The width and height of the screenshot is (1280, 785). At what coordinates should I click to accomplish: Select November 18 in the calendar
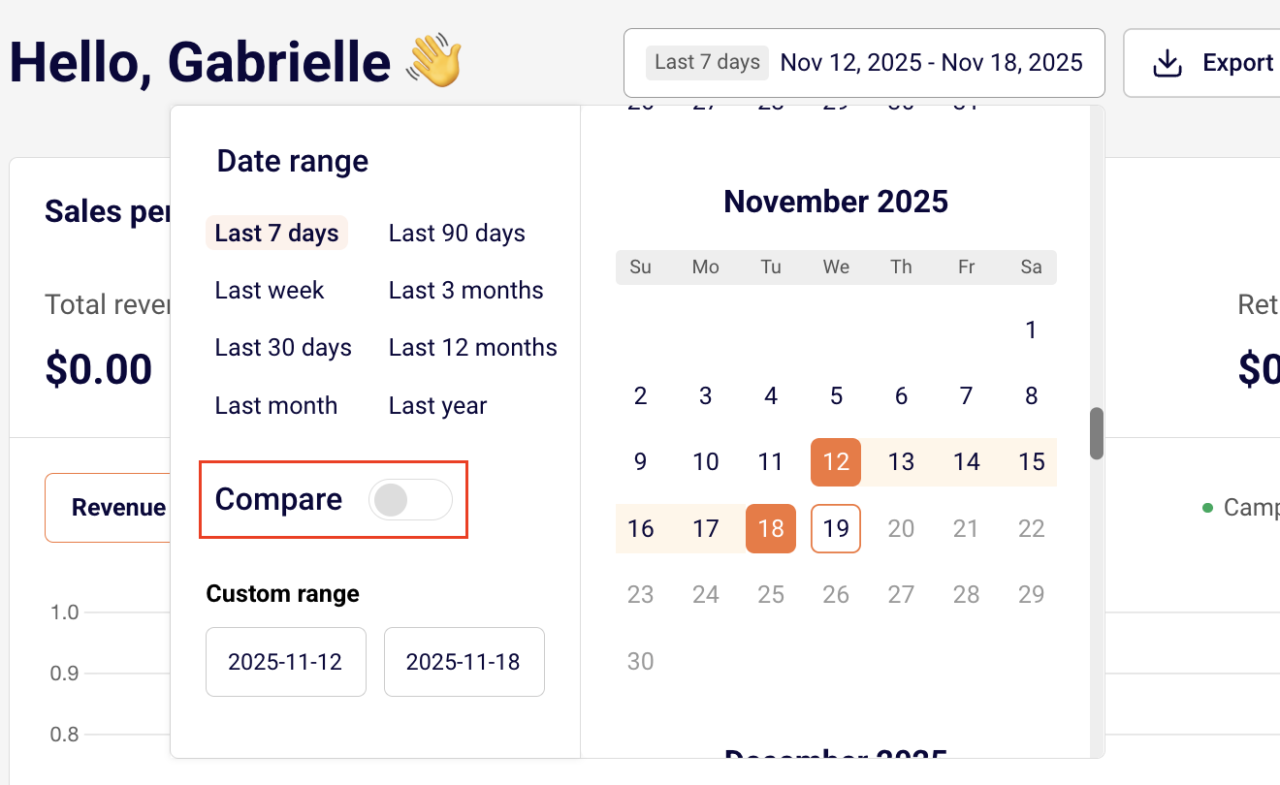[771, 528]
